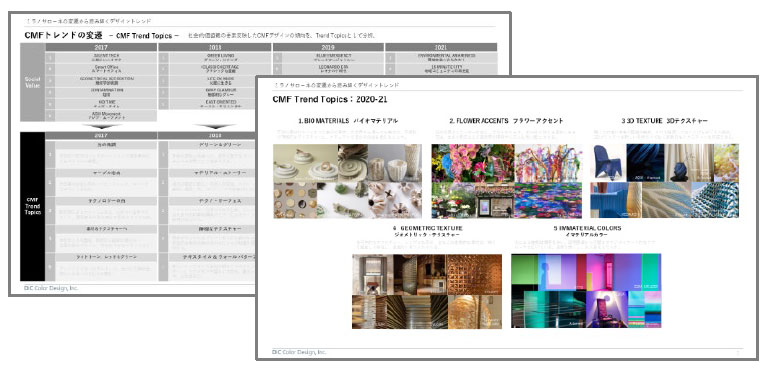Click the Geometric Texture image collage
The height and width of the screenshot is (375, 770).
(427, 291)
